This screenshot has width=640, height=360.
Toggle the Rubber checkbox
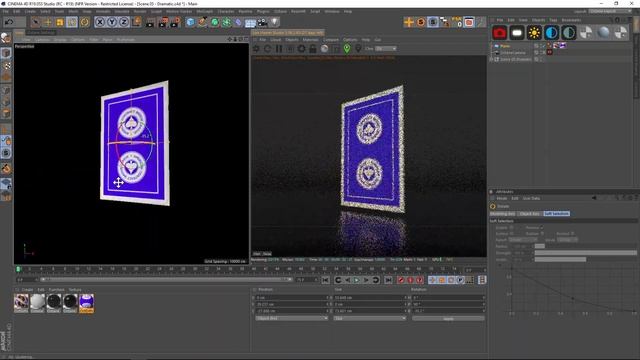(x=542, y=233)
